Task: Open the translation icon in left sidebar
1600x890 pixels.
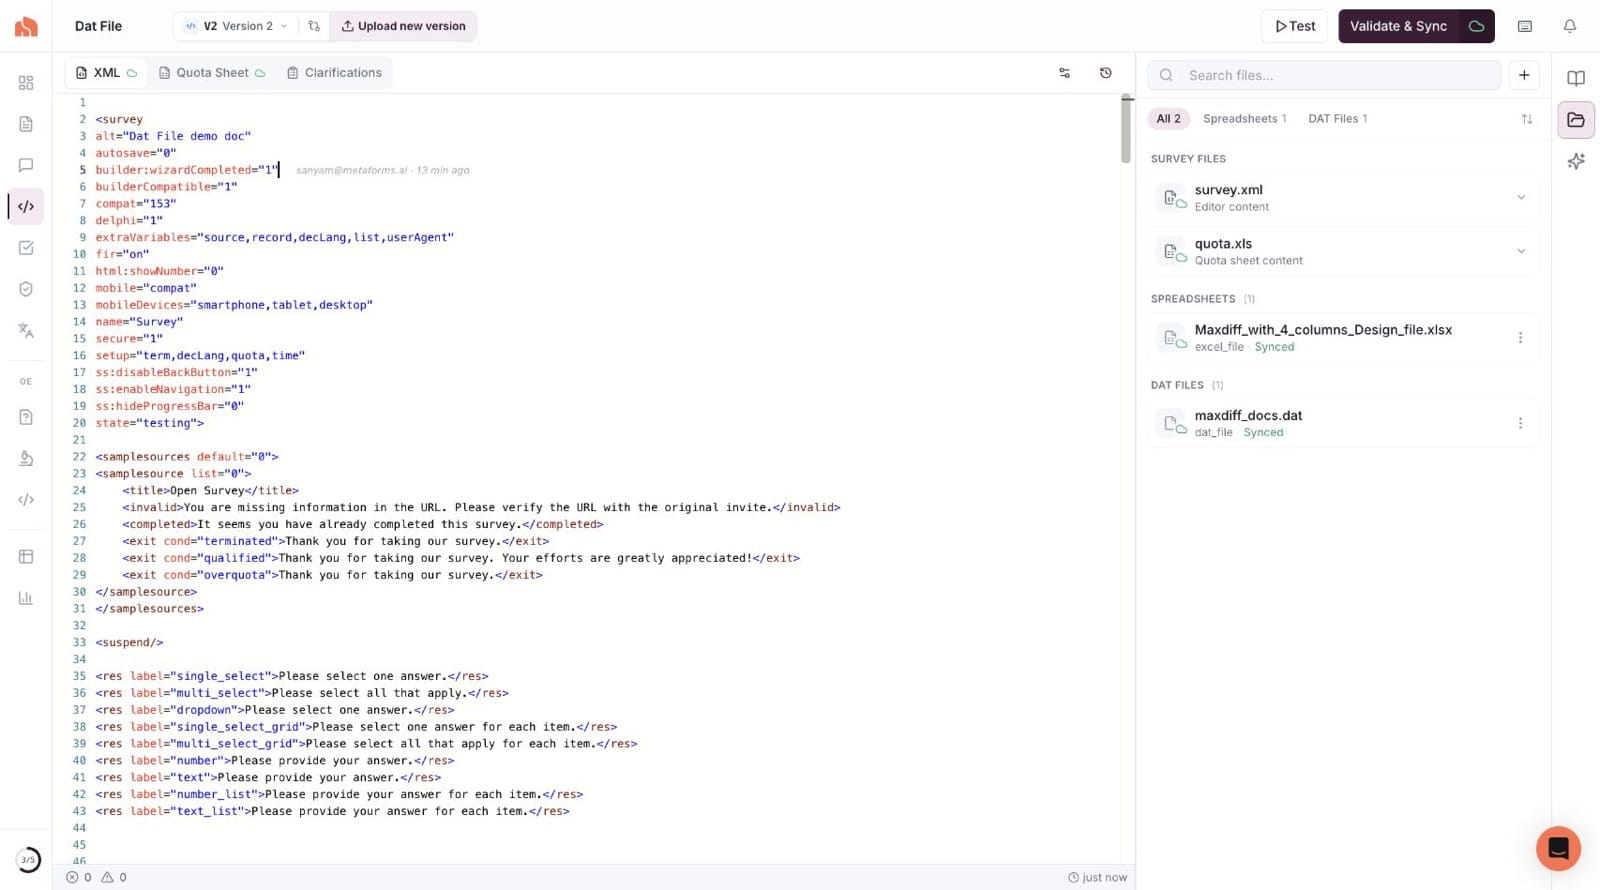Action: point(26,330)
